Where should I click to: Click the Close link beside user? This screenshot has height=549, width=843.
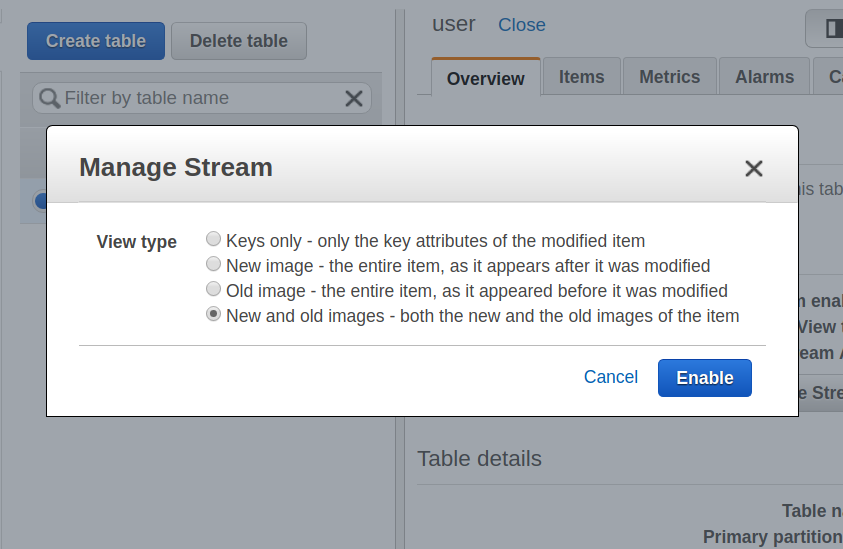(x=522, y=25)
